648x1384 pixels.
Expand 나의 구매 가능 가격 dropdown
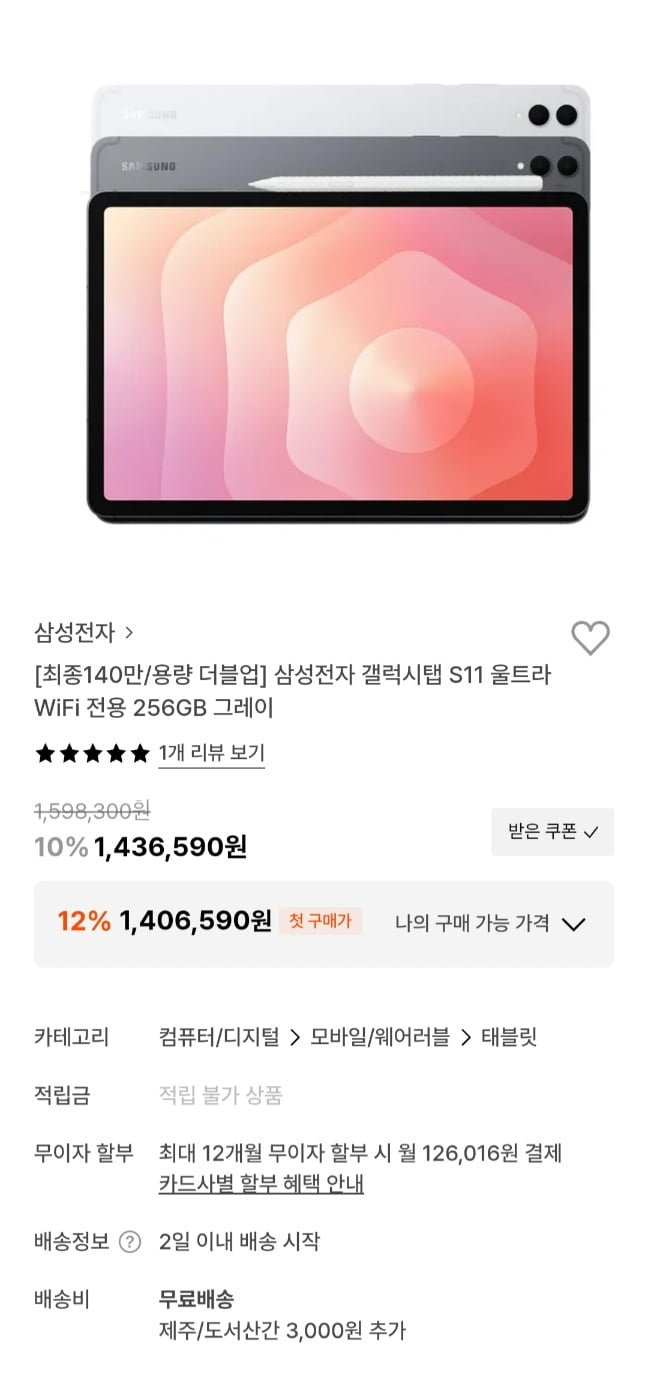(x=490, y=923)
